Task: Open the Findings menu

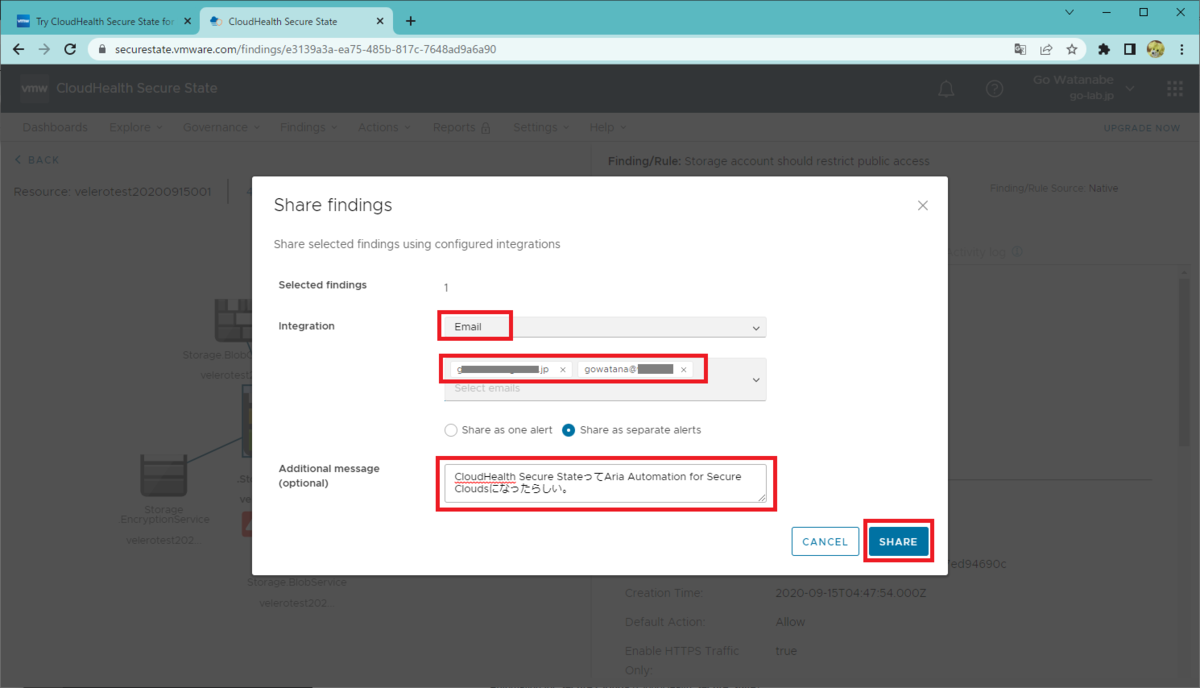Action: (308, 127)
